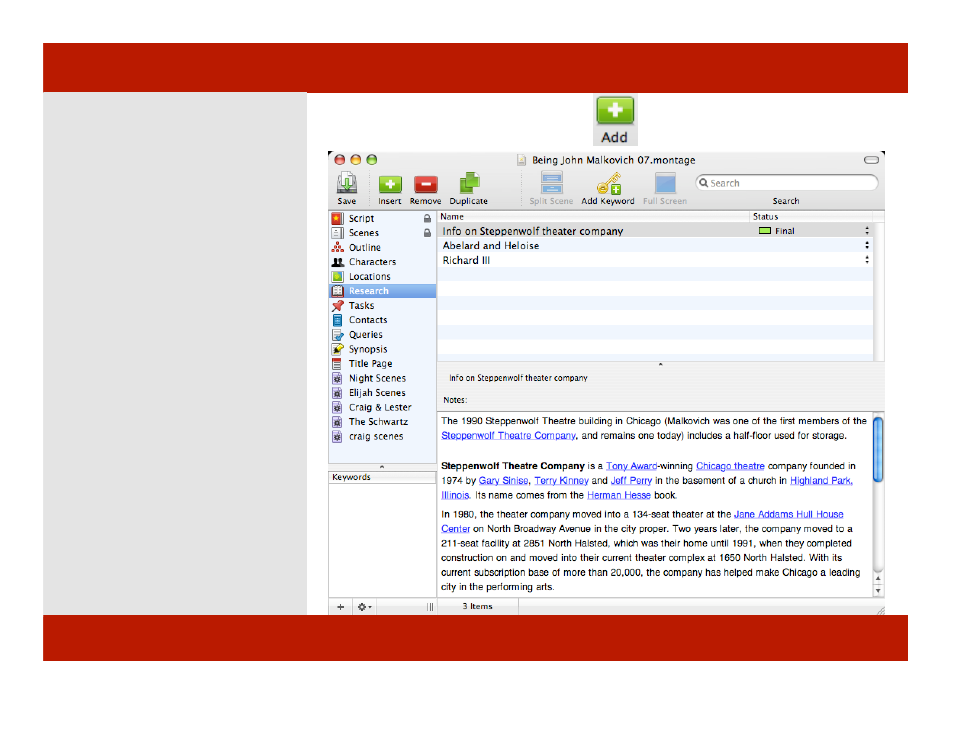This screenshot has height=737, width=954.
Task: Collapse the Keywords panel using the arrow handle
Action: coord(382,467)
